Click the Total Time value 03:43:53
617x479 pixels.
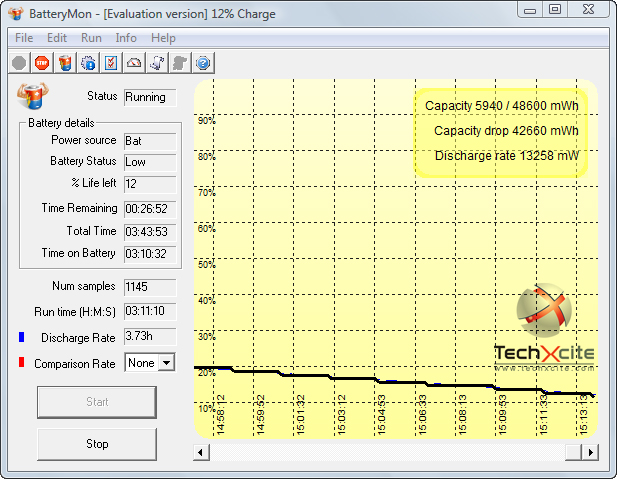pos(150,232)
